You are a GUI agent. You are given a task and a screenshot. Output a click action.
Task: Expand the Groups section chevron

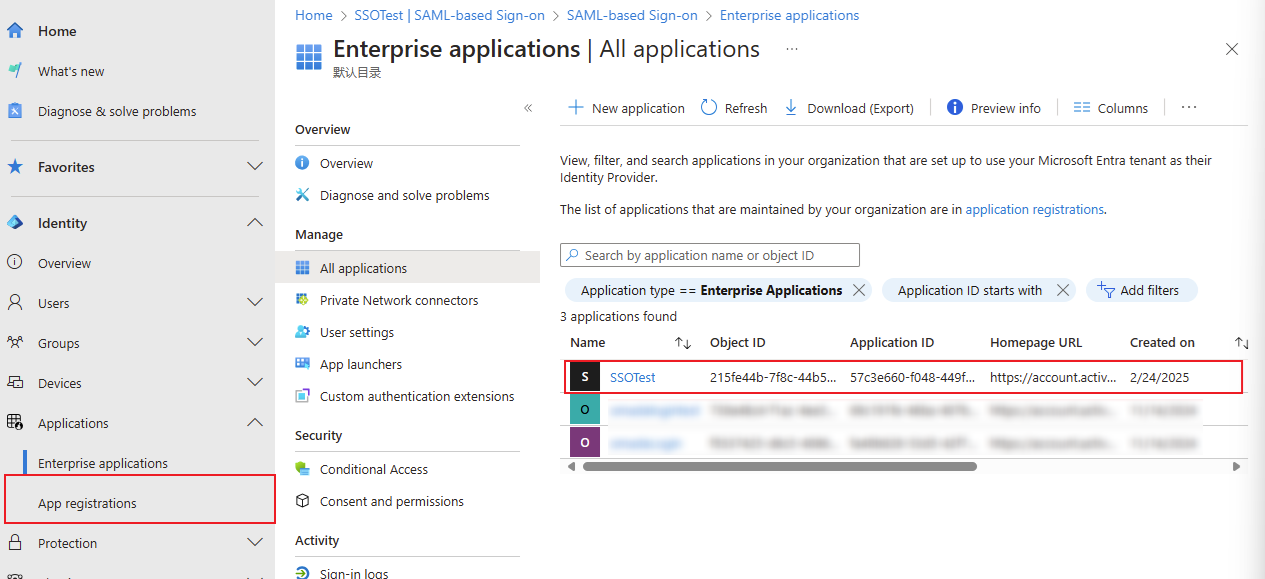[255, 343]
